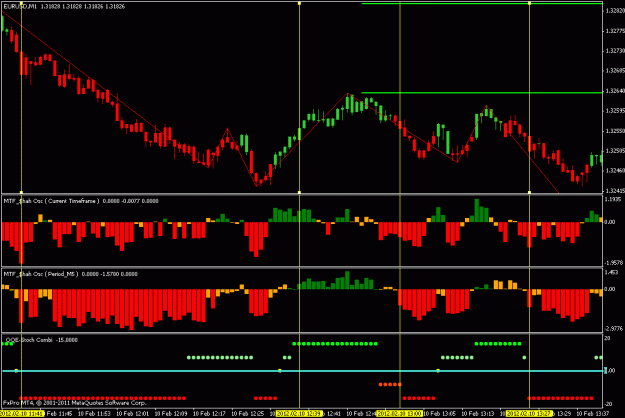
Task: Click the -2.9776 scale value of M5 oscillator
Action: click(613, 329)
